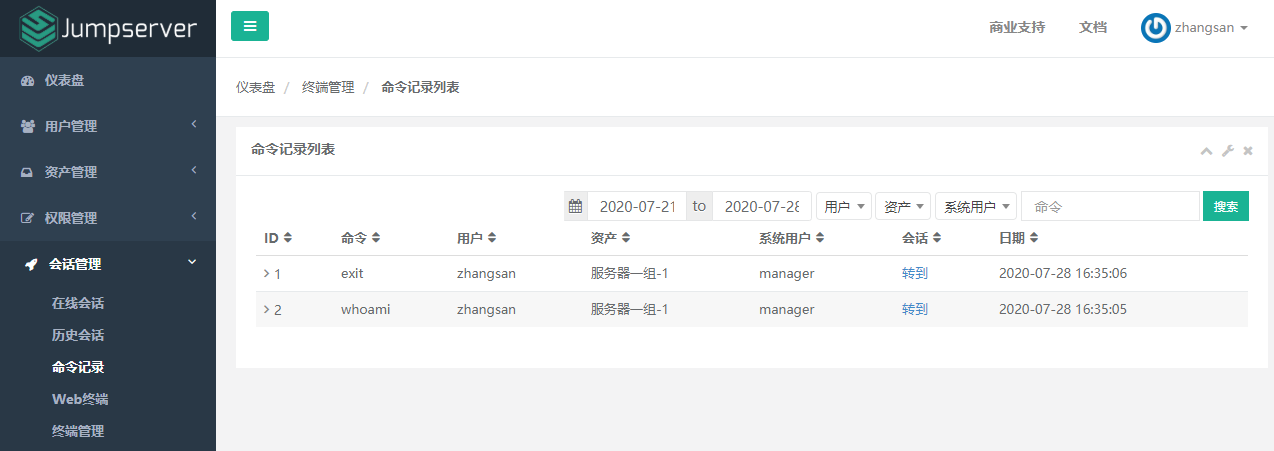Click the calendar icon beside the start date
Image resolution: width=1274 pixels, height=451 pixels.
(x=575, y=206)
